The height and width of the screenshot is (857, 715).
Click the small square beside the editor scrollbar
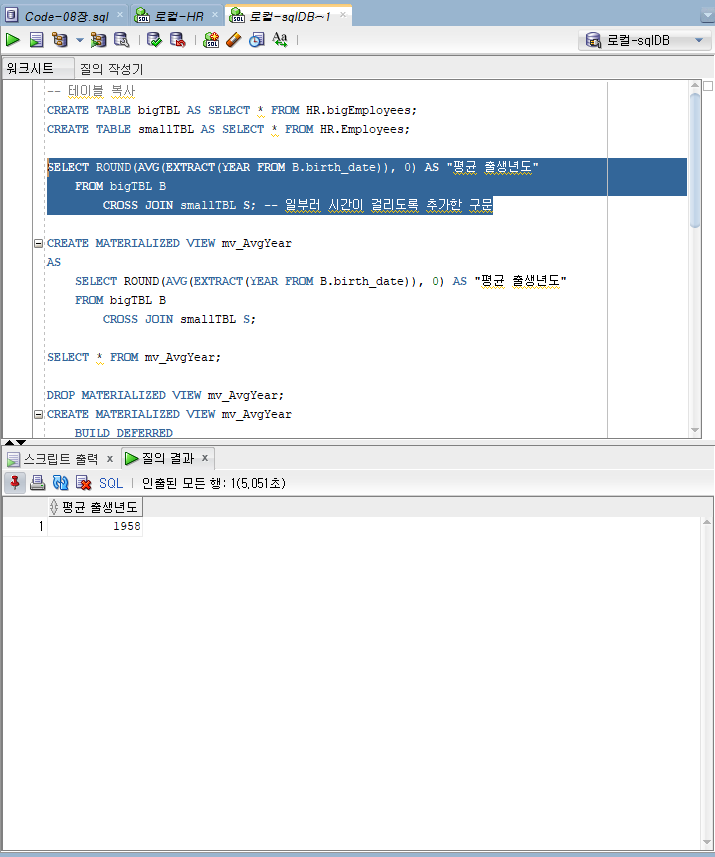(x=708, y=86)
